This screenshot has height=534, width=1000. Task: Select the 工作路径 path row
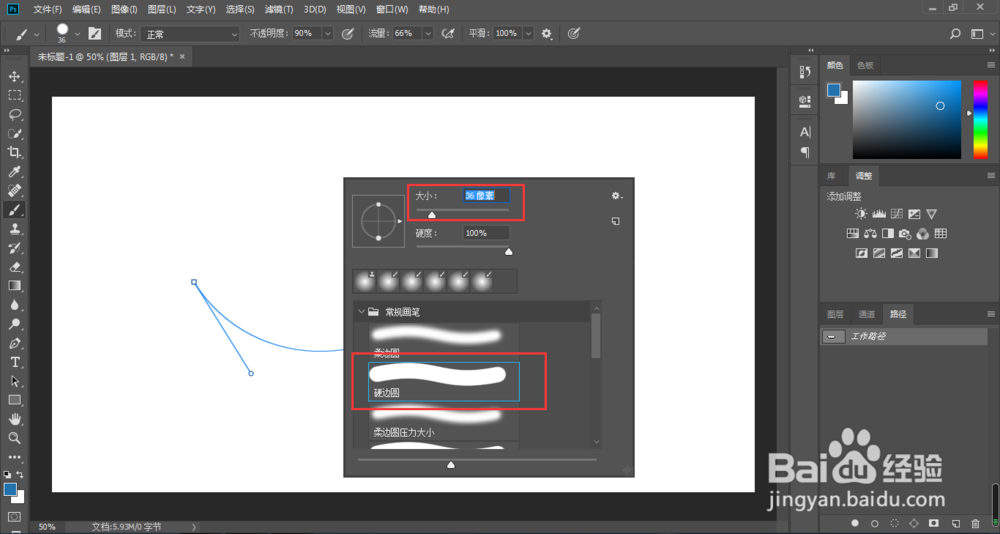904,336
